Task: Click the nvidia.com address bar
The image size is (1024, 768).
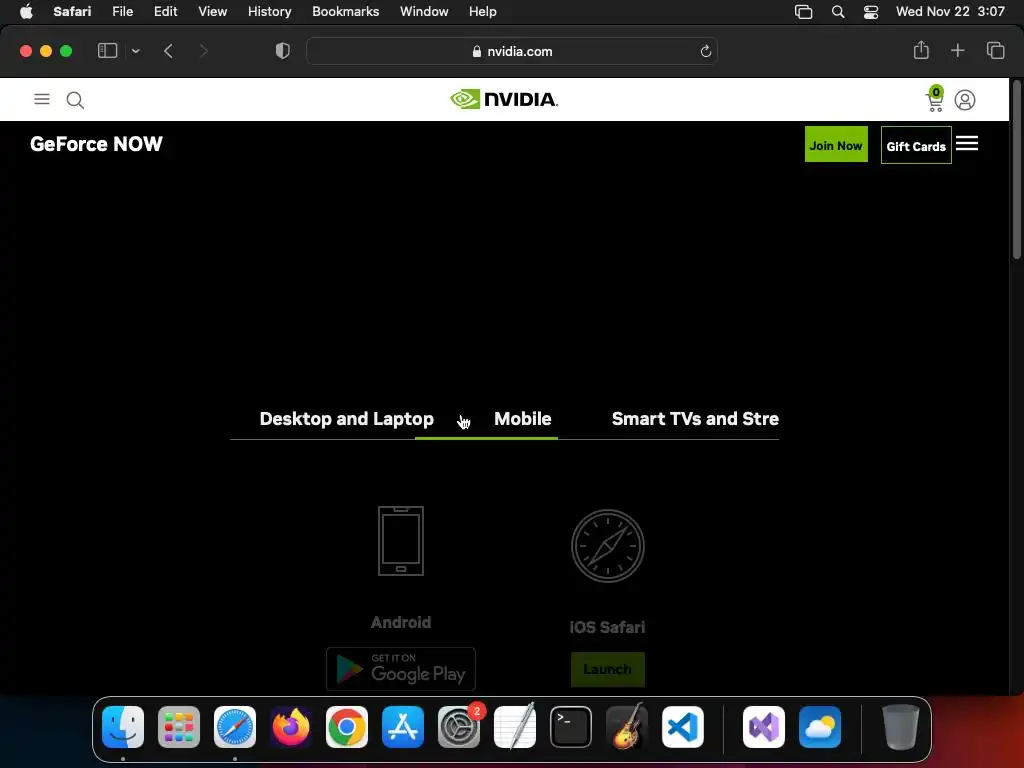Action: pos(512,51)
